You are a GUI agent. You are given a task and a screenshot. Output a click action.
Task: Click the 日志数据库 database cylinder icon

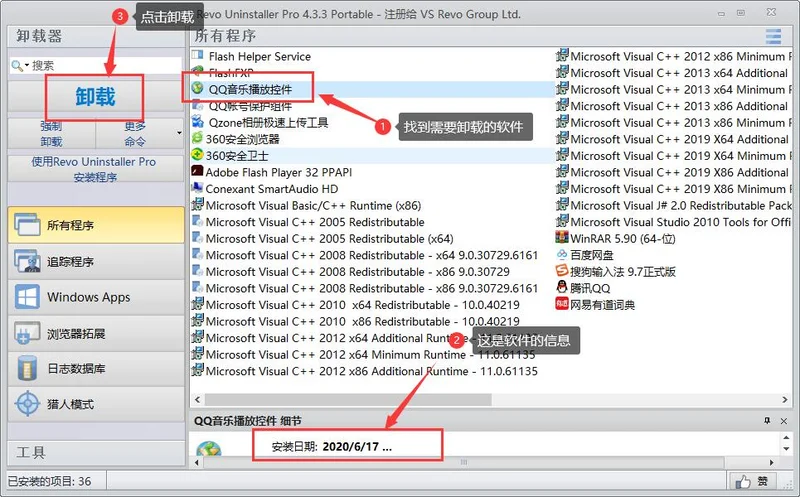pos(27,368)
